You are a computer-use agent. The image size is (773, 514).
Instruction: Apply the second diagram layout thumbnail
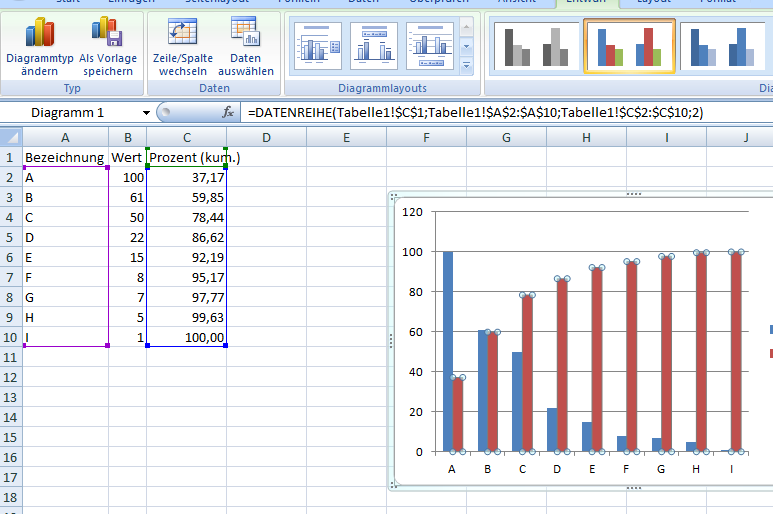click(374, 46)
